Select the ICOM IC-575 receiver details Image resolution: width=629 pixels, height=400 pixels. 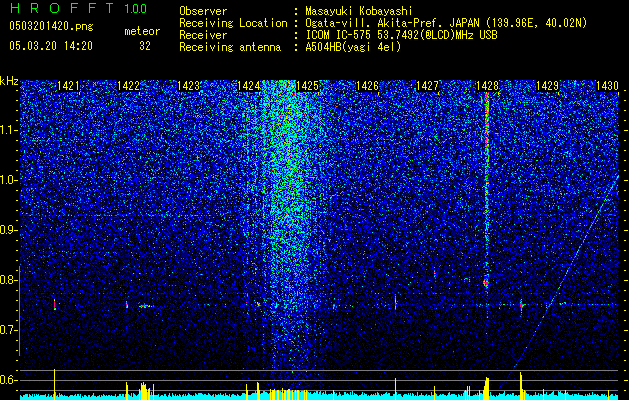401,35
